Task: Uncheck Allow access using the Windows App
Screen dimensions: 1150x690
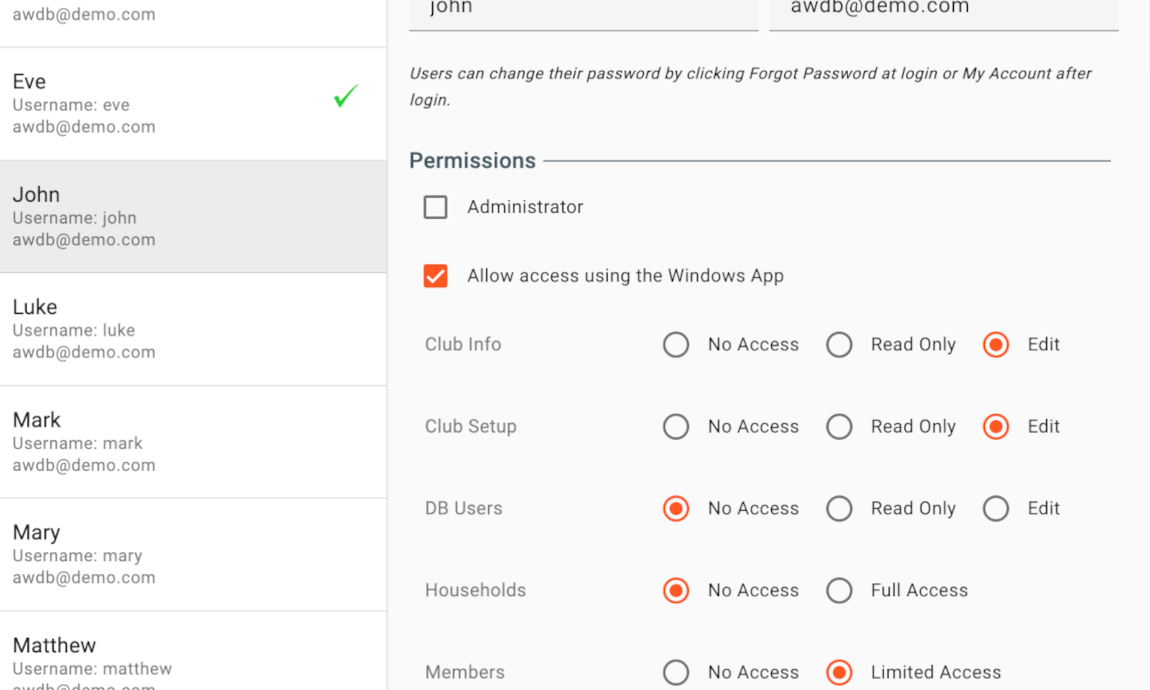Action: (x=435, y=276)
